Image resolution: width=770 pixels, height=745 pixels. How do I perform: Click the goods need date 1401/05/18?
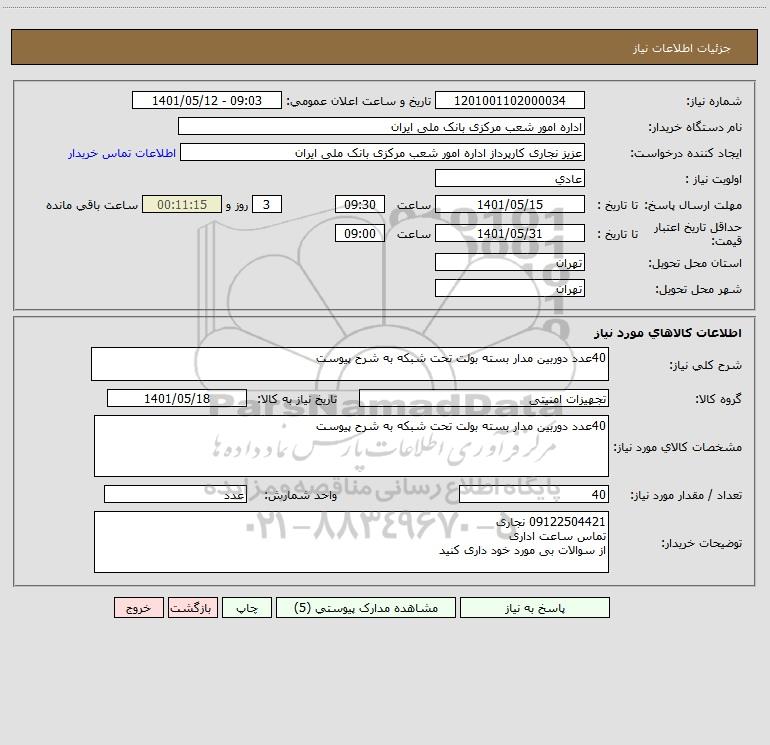[x=177, y=398]
